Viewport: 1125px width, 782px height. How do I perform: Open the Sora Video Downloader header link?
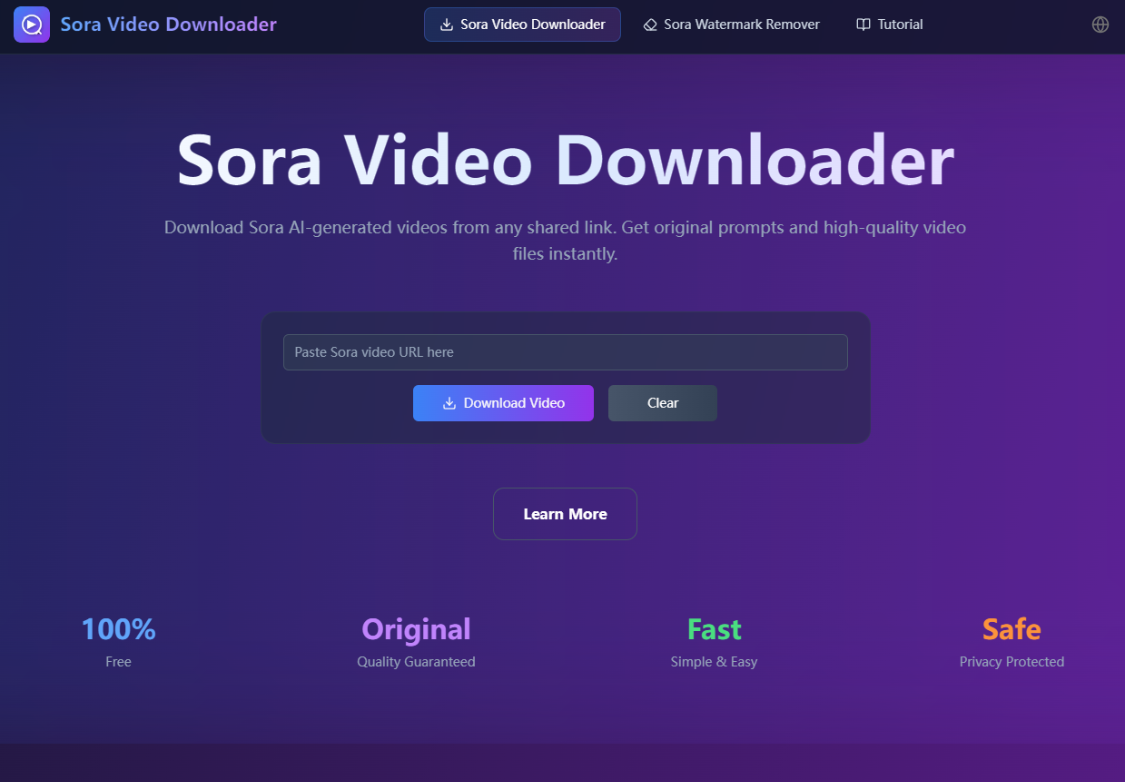point(168,23)
